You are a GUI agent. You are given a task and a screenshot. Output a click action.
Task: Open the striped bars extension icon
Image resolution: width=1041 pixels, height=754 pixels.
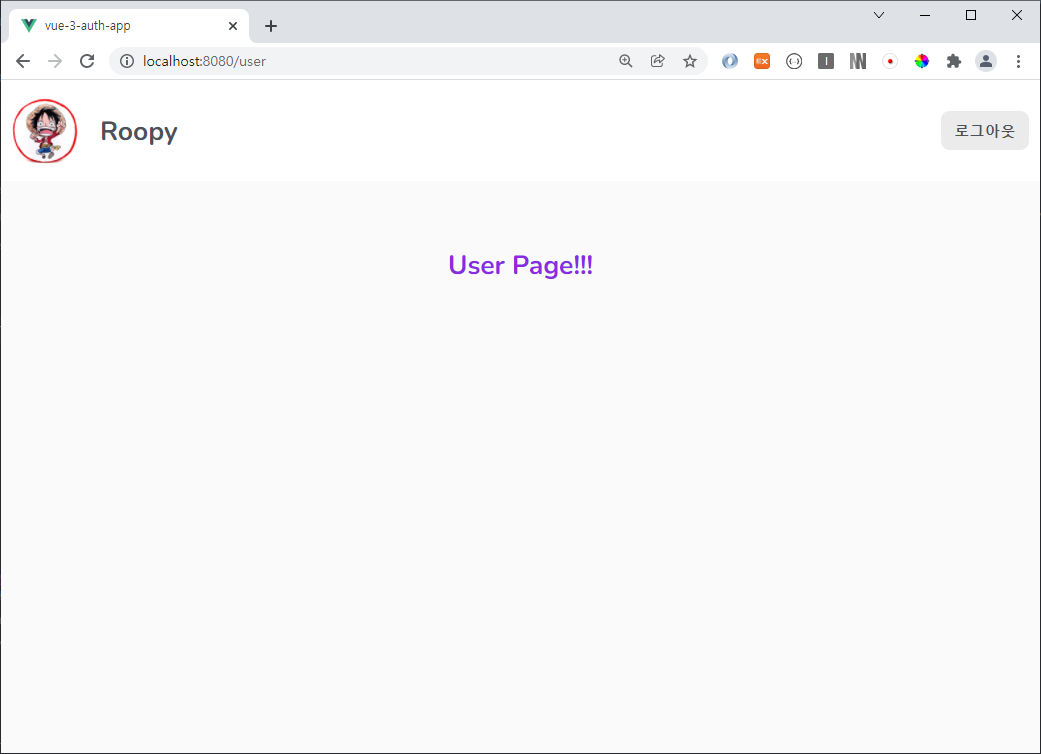point(858,61)
